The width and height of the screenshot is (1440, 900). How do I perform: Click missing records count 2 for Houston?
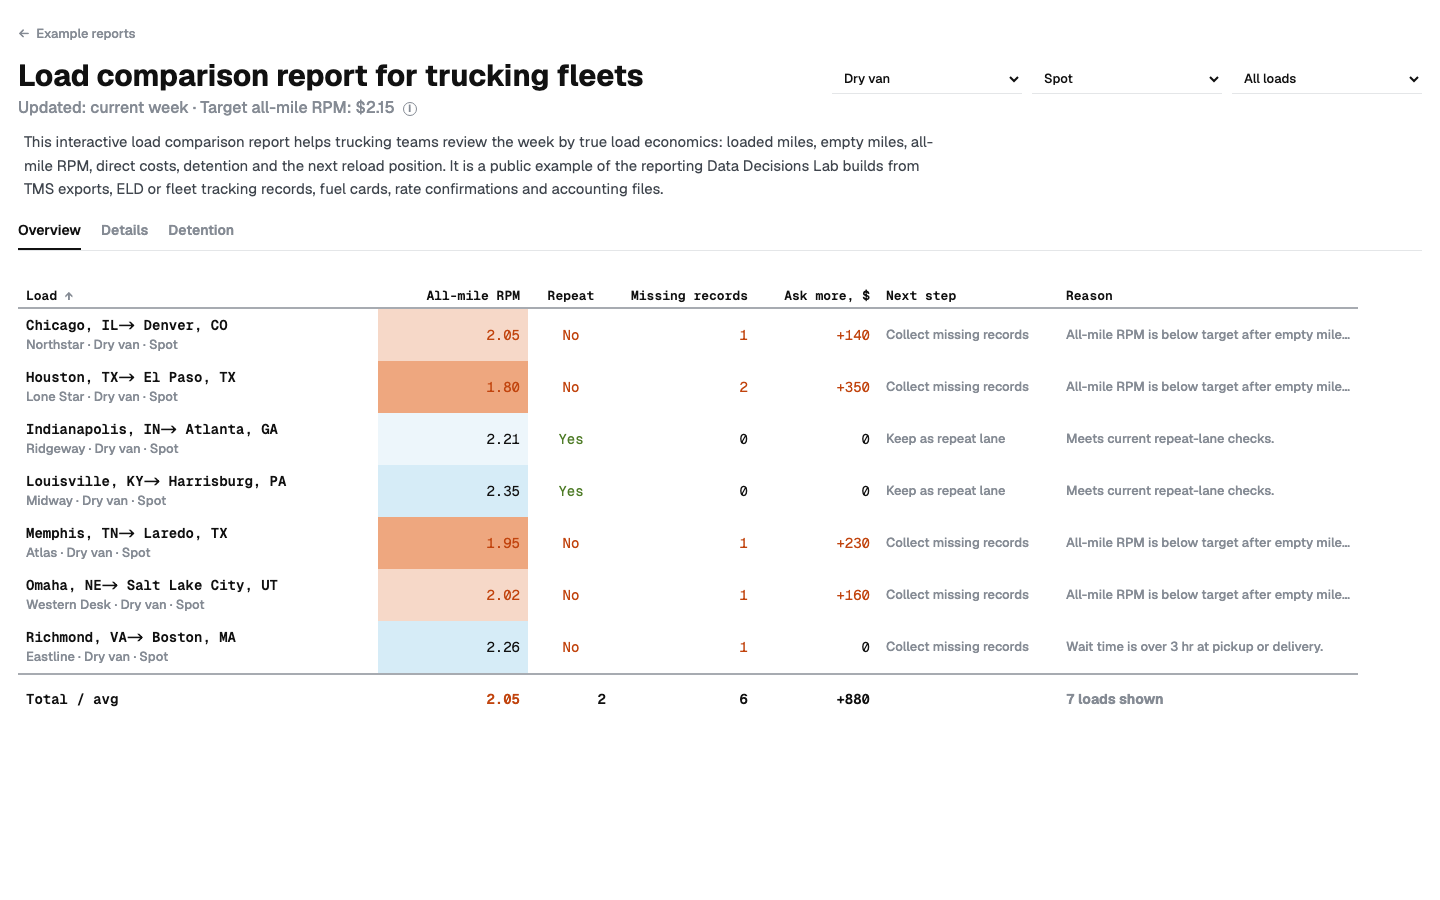743,388
